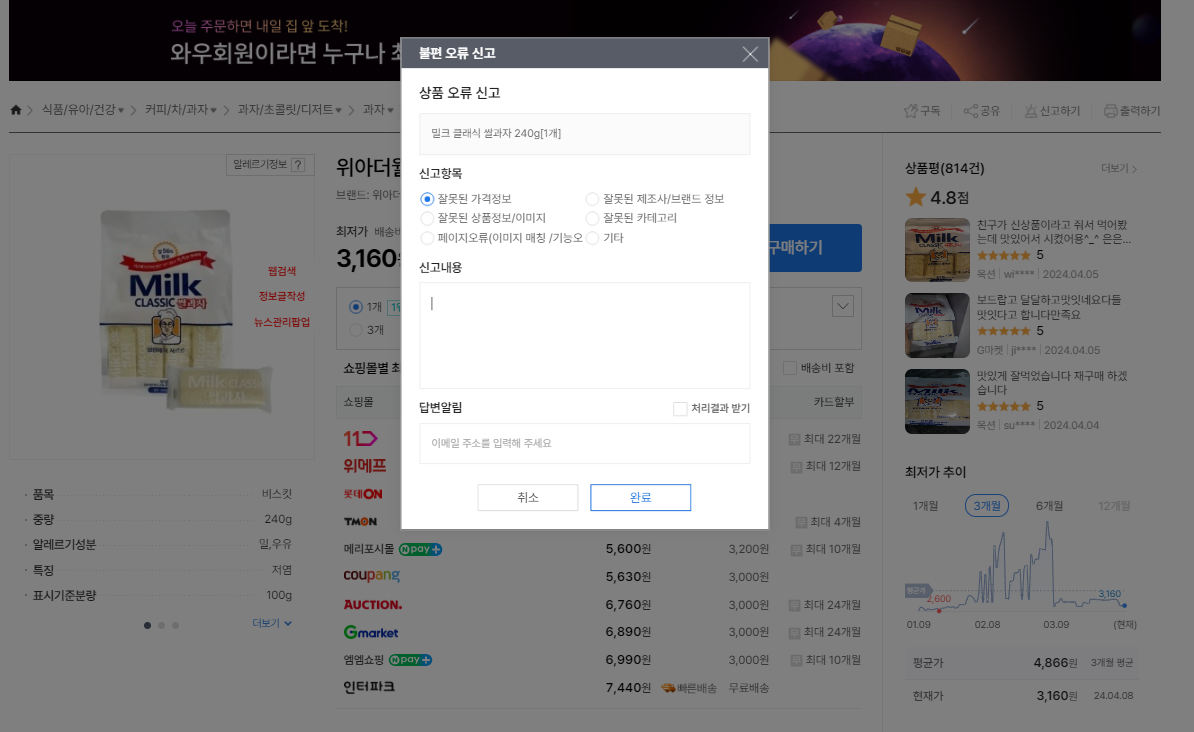Click the 공유 share icon
The image size is (1194, 732).
tap(970, 110)
